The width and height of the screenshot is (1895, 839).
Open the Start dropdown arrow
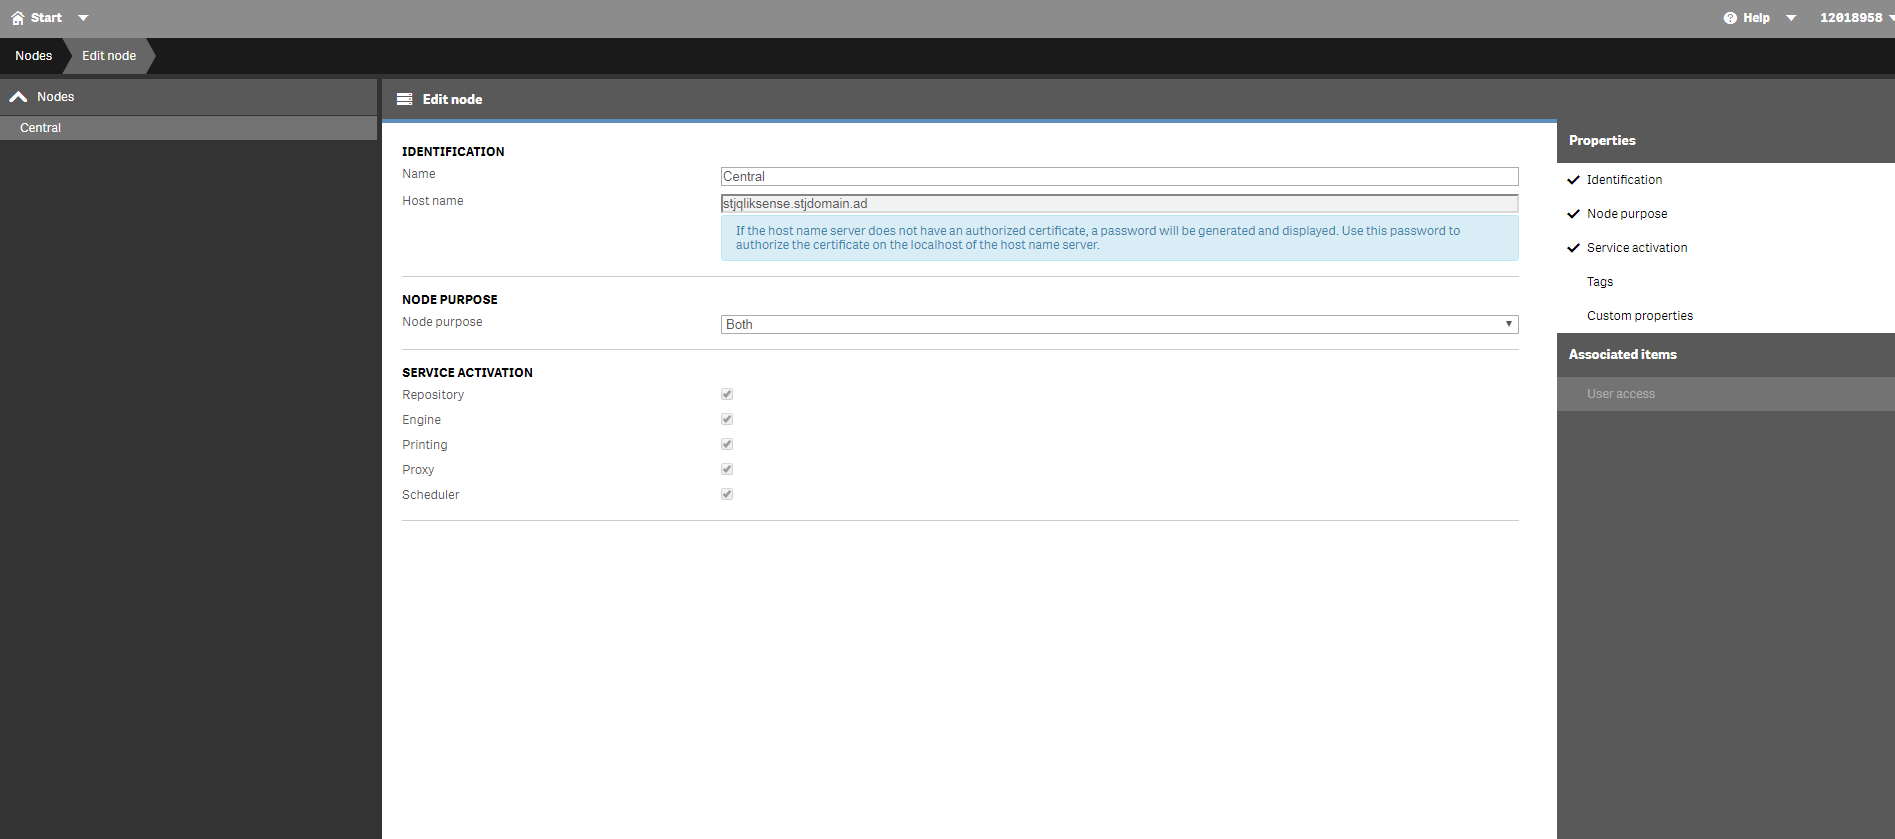[83, 18]
